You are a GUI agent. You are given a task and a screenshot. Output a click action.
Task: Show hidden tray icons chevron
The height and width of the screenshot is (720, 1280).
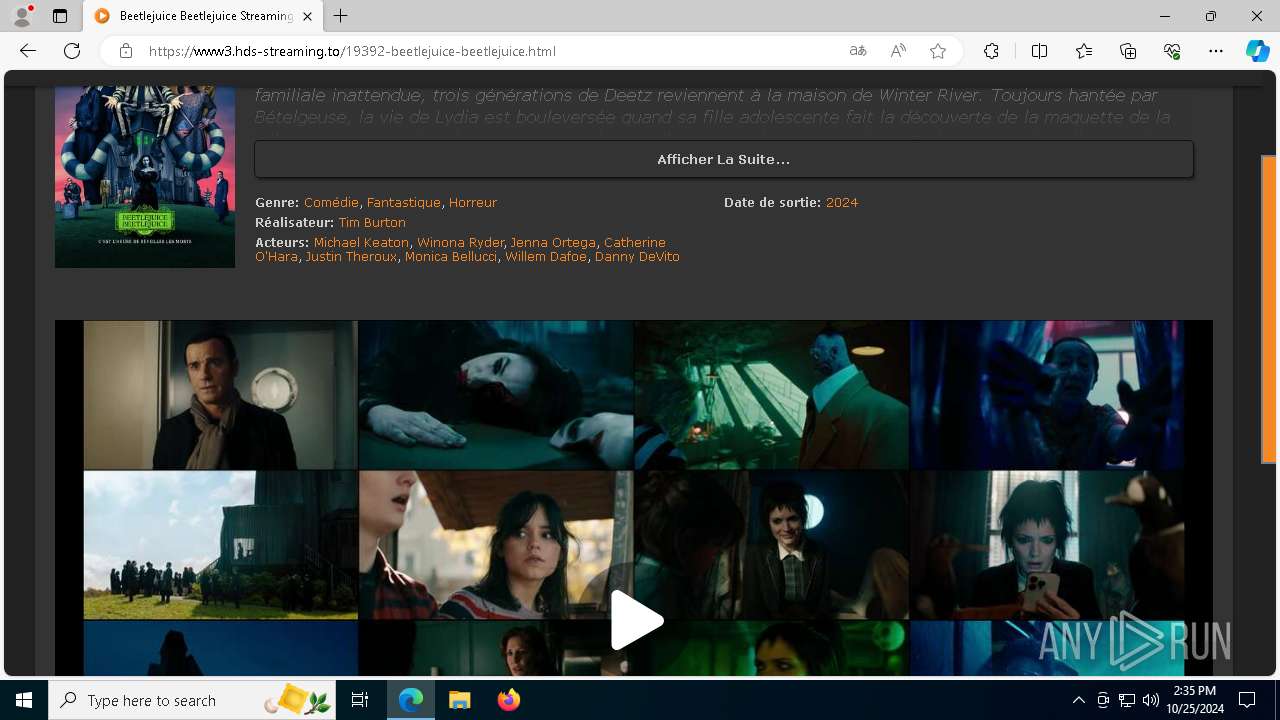click(1078, 700)
